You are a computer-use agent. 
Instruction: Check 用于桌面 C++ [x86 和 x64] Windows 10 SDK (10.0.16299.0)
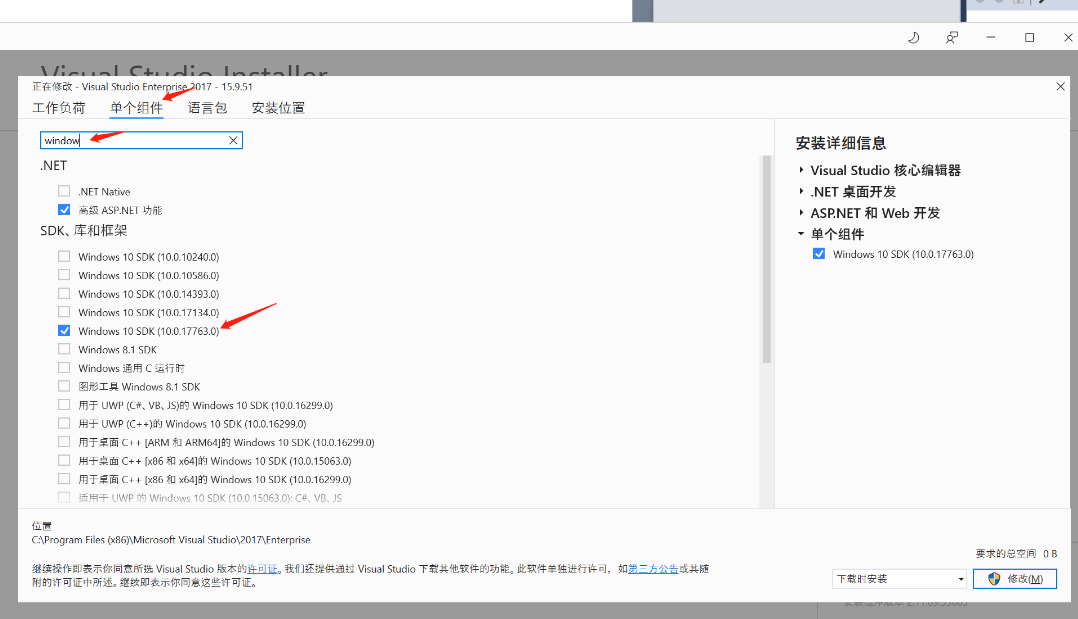click(64, 479)
